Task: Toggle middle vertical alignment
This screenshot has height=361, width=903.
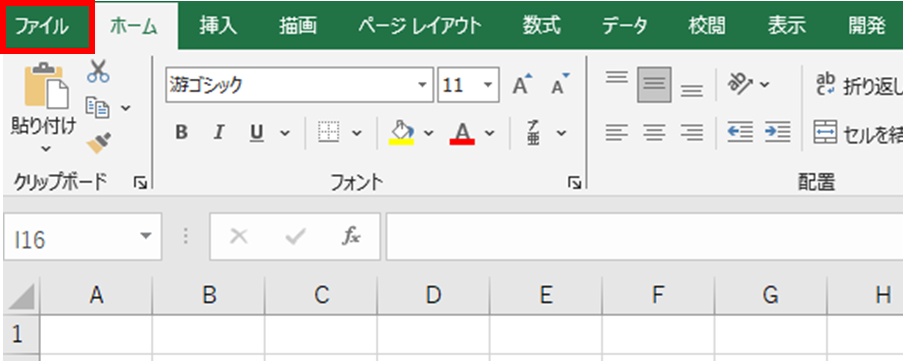Action: tap(654, 85)
